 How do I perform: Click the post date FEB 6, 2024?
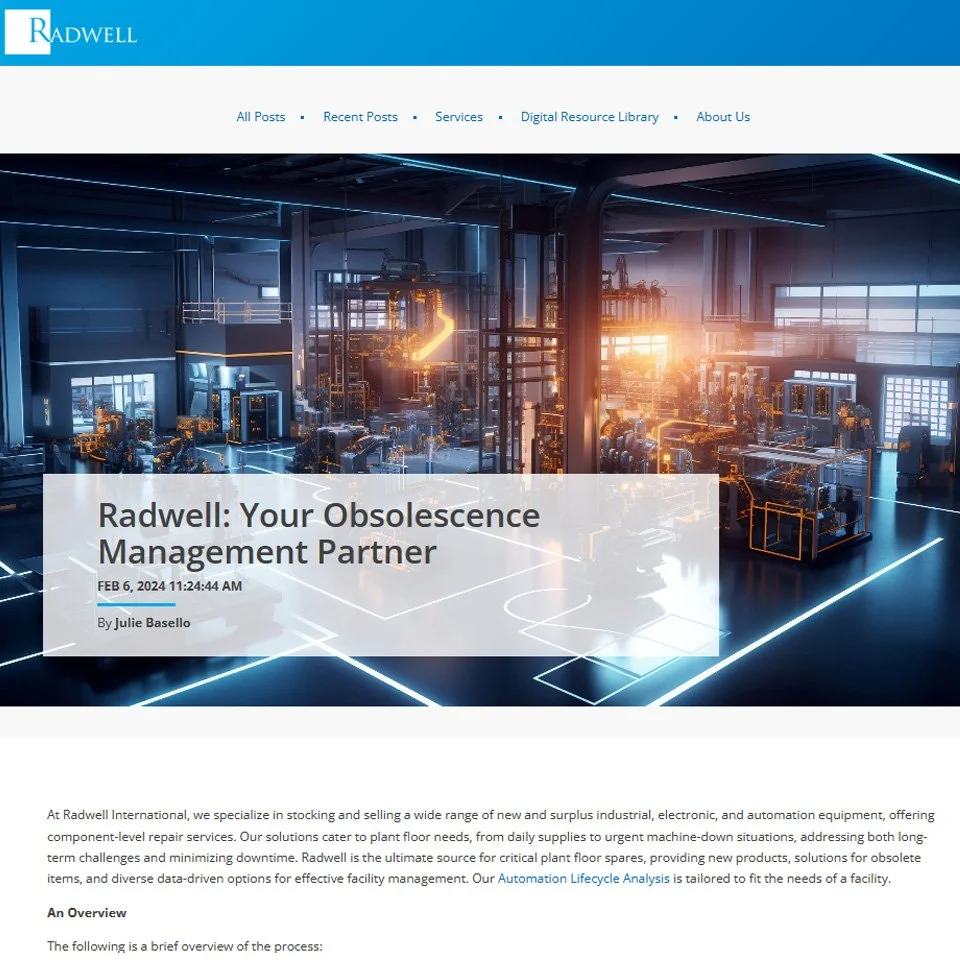170,586
